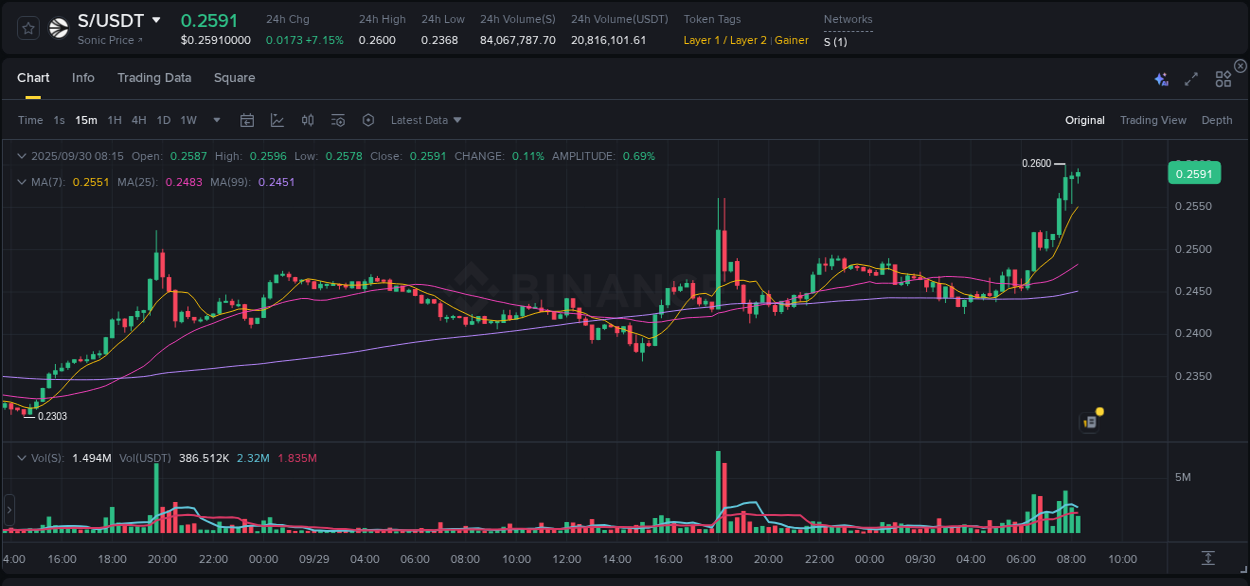Toggle the favorite star for S/USDT
1250x586 pixels.
(27, 28)
